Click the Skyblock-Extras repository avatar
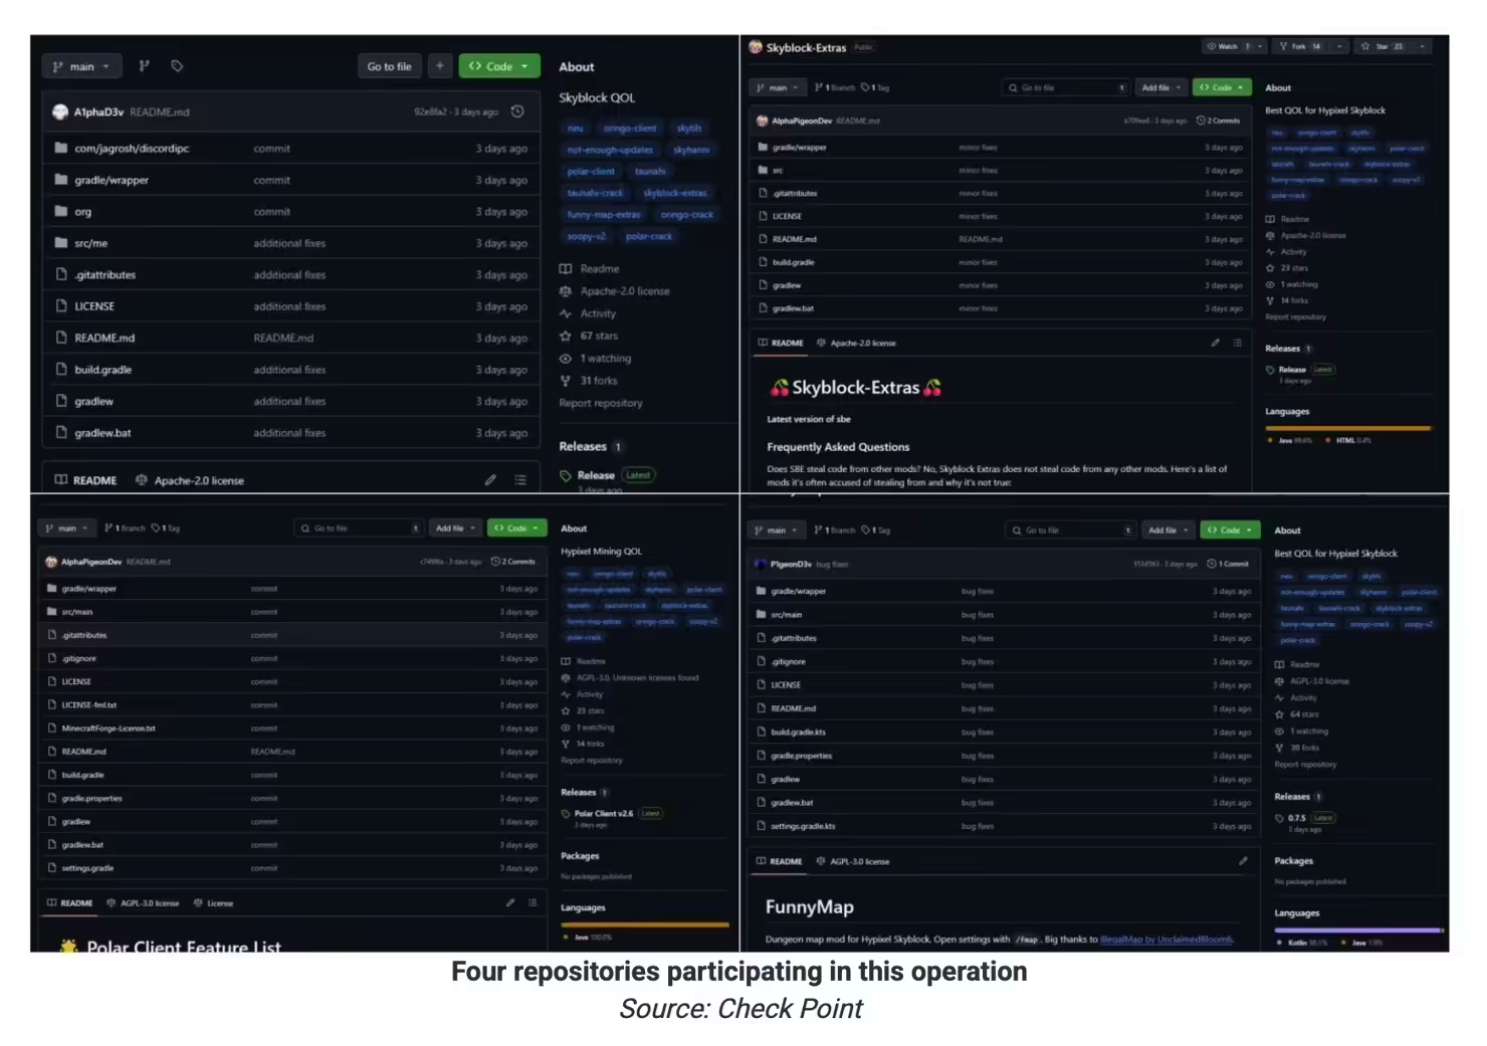Screen dimensions: 1487x1046 point(756,47)
